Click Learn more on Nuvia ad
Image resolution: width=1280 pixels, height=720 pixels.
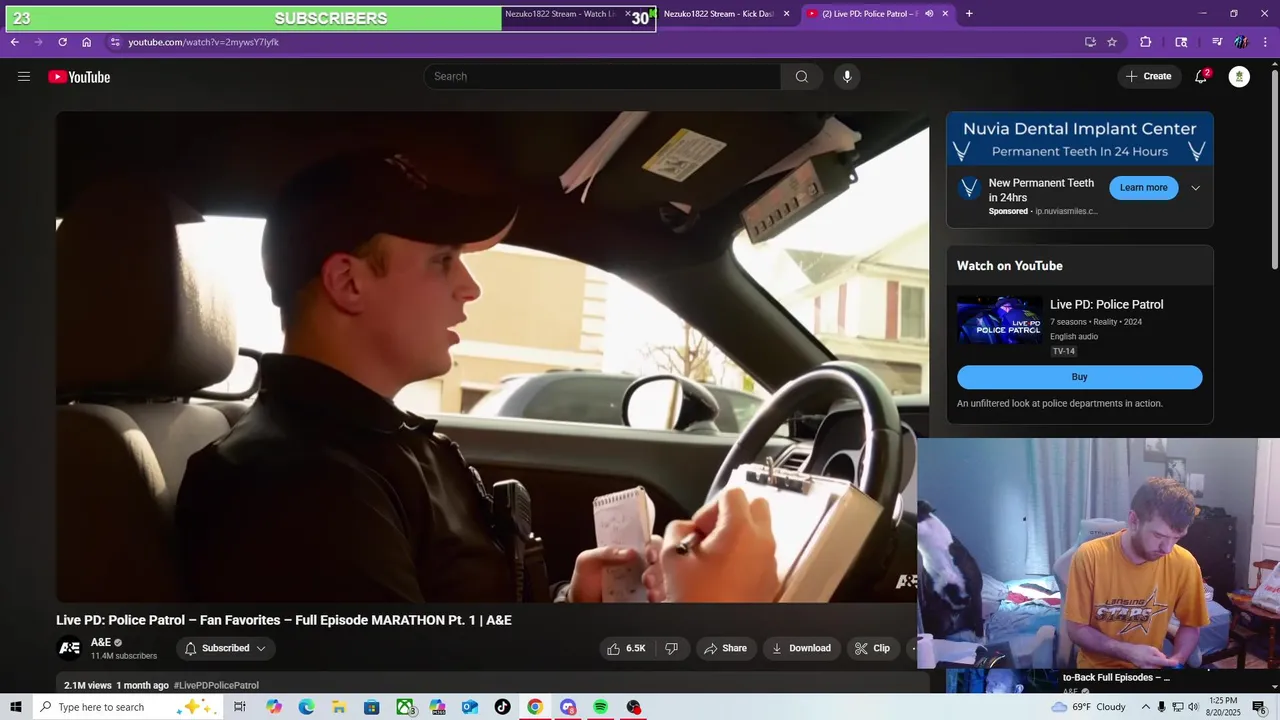pyautogui.click(x=1143, y=188)
